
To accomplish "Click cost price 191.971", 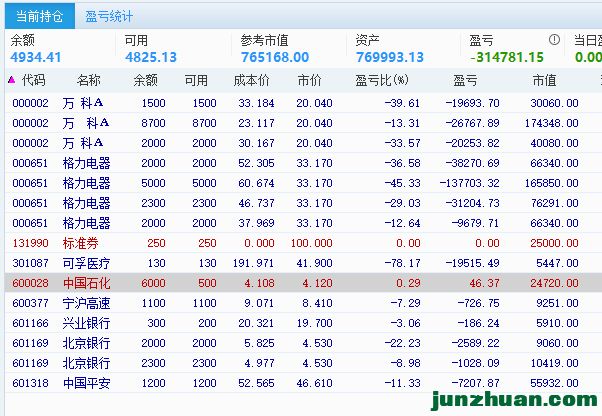I will [253, 263].
